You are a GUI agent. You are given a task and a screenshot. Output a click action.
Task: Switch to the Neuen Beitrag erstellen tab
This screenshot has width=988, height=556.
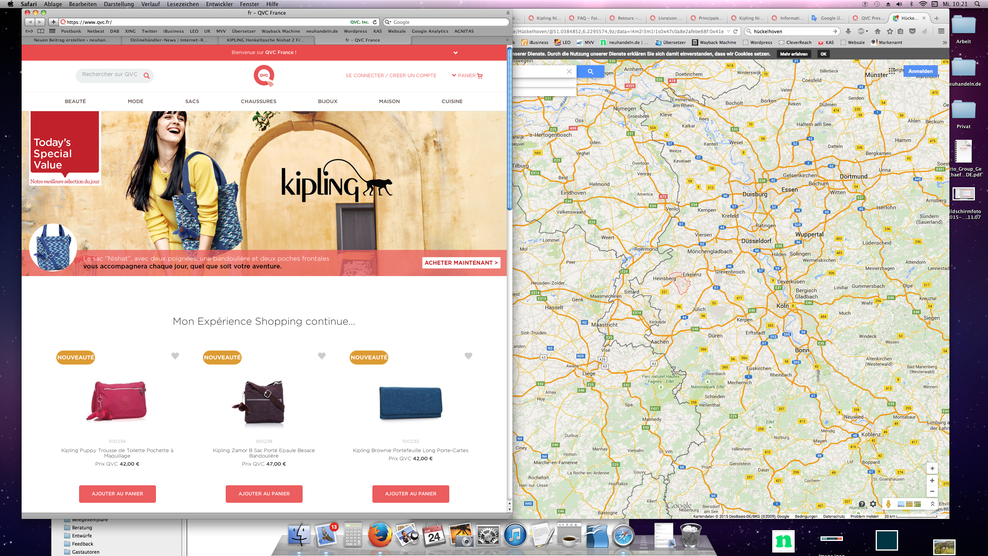pyautogui.click(x=71, y=40)
